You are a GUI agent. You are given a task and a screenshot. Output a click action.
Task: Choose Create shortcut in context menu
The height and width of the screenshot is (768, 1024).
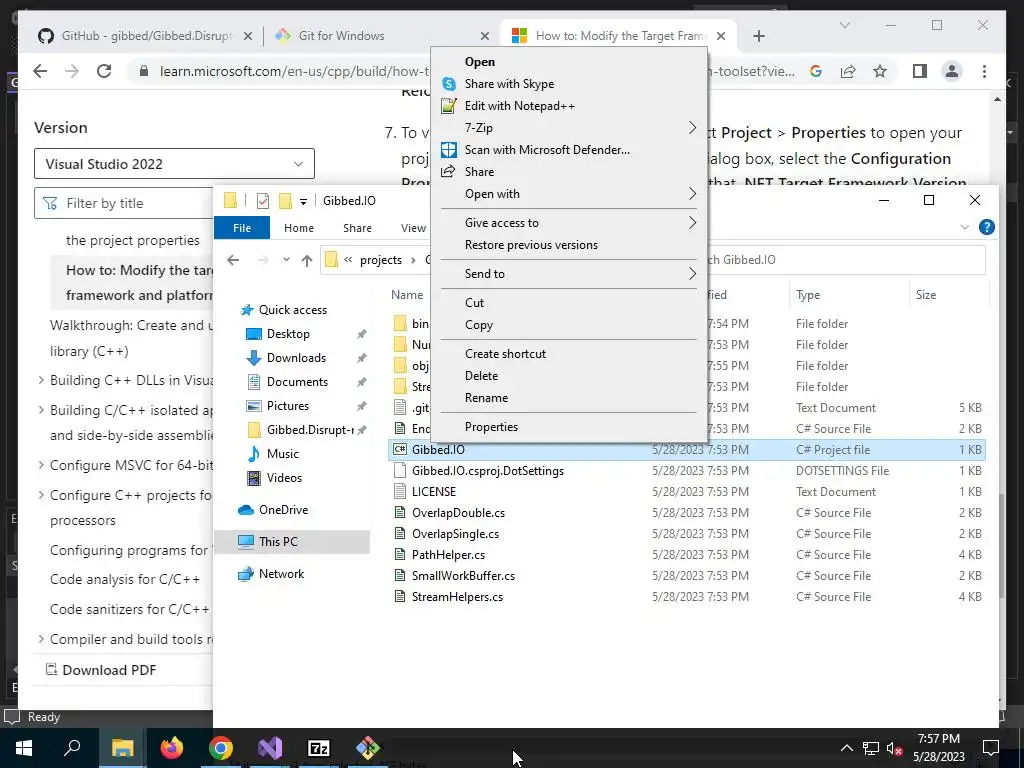[505, 354]
